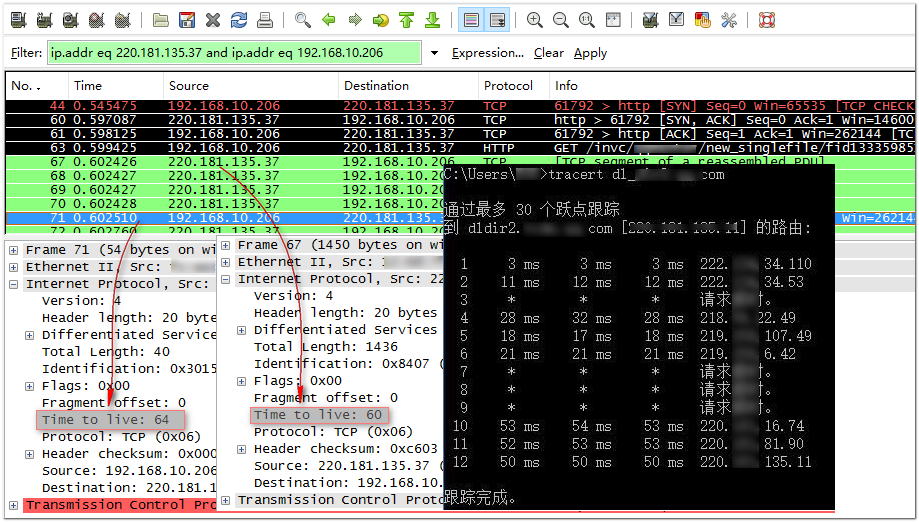The height and width of the screenshot is (522, 919).
Task: Expand Header checksum: 0x000 node
Action: pyautogui.click(x=29, y=454)
